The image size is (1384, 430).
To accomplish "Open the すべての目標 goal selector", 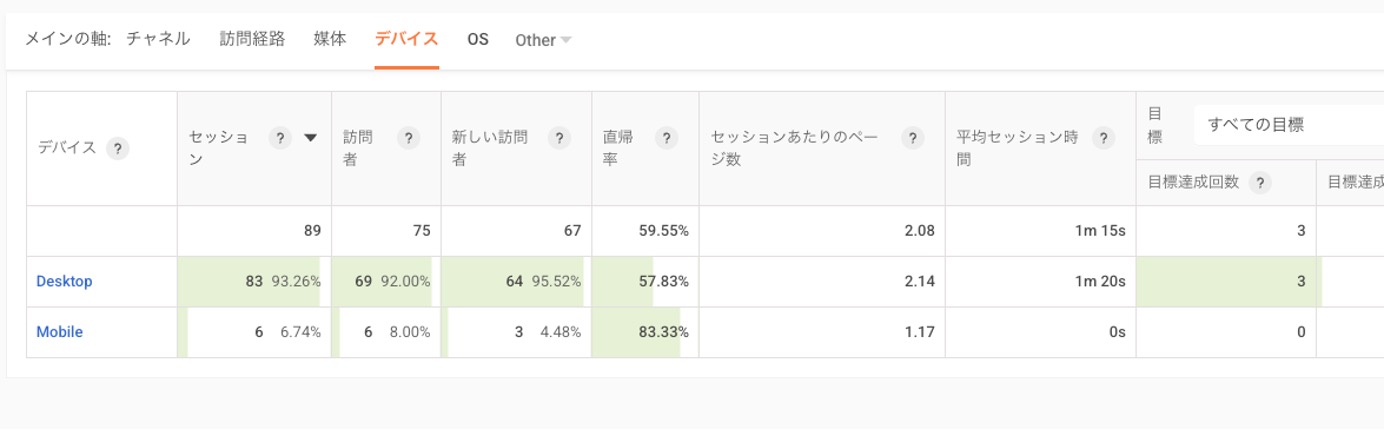I will coord(1288,125).
